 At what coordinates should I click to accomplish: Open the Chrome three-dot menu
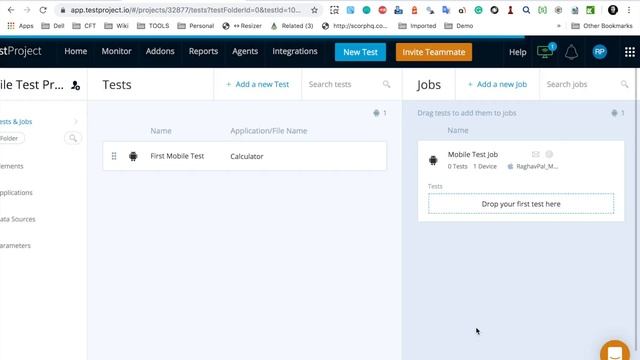(629, 10)
